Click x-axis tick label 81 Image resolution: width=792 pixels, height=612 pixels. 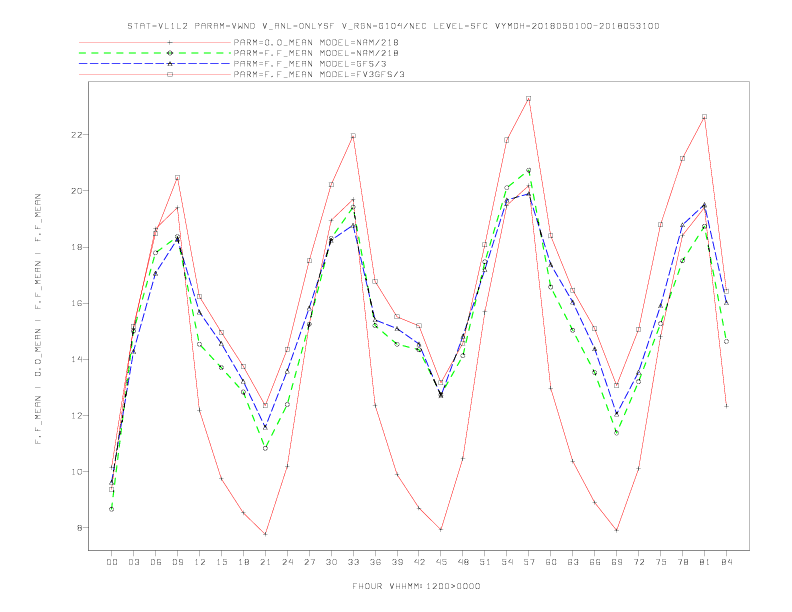(705, 562)
